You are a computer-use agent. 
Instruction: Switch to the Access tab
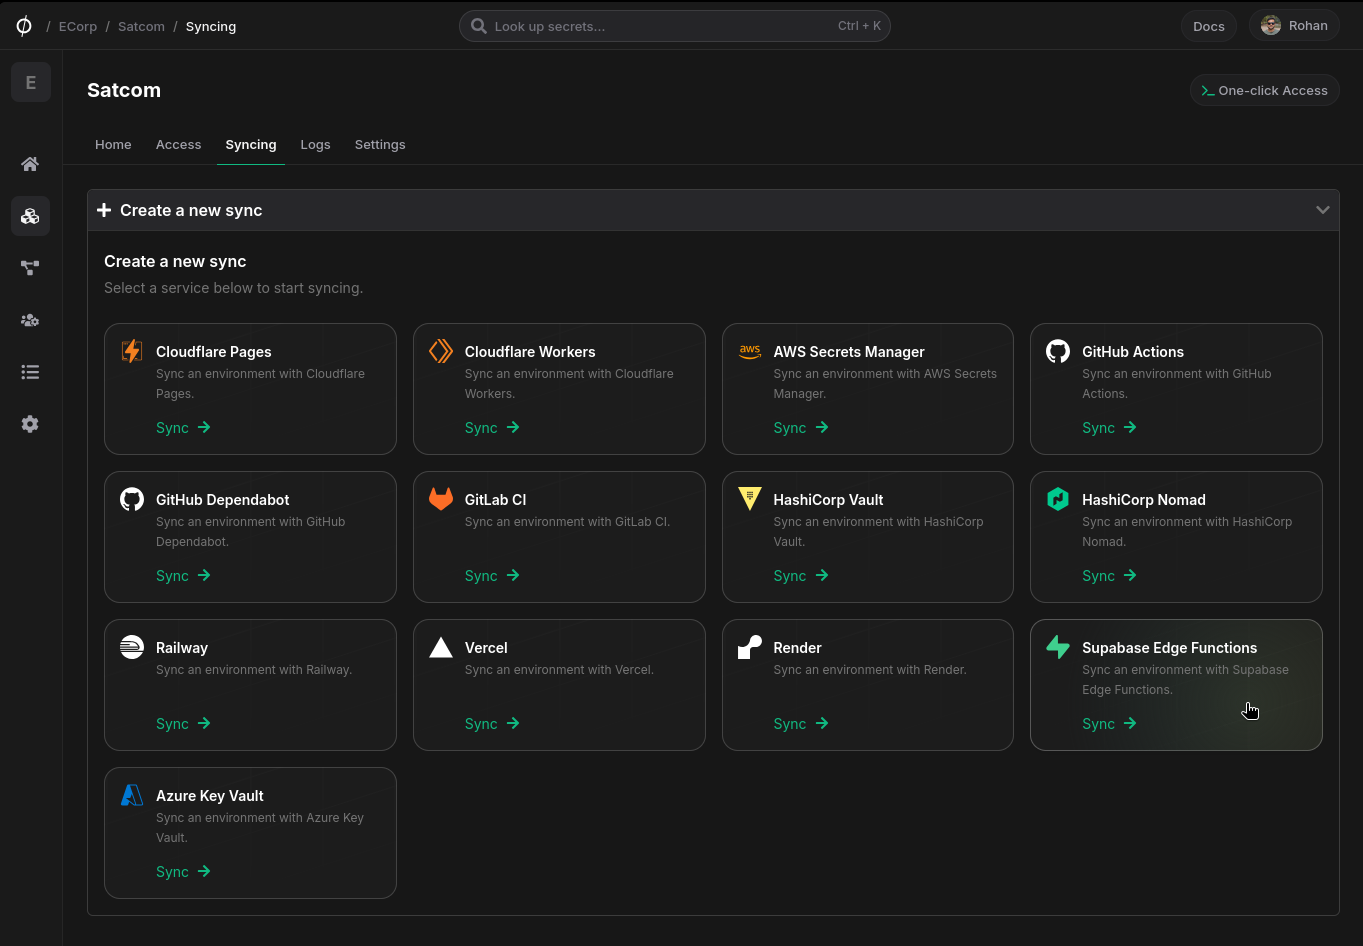tap(179, 145)
